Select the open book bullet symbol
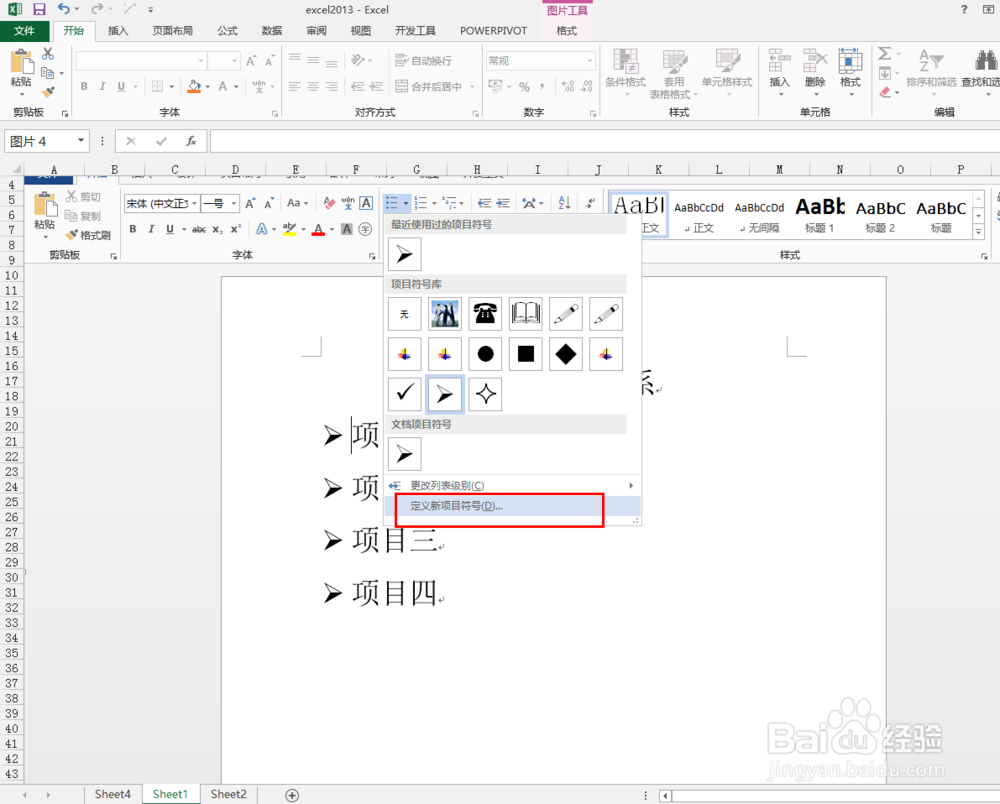Image resolution: width=1000 pixels, height=804 pixels. [x=525, y=313]
